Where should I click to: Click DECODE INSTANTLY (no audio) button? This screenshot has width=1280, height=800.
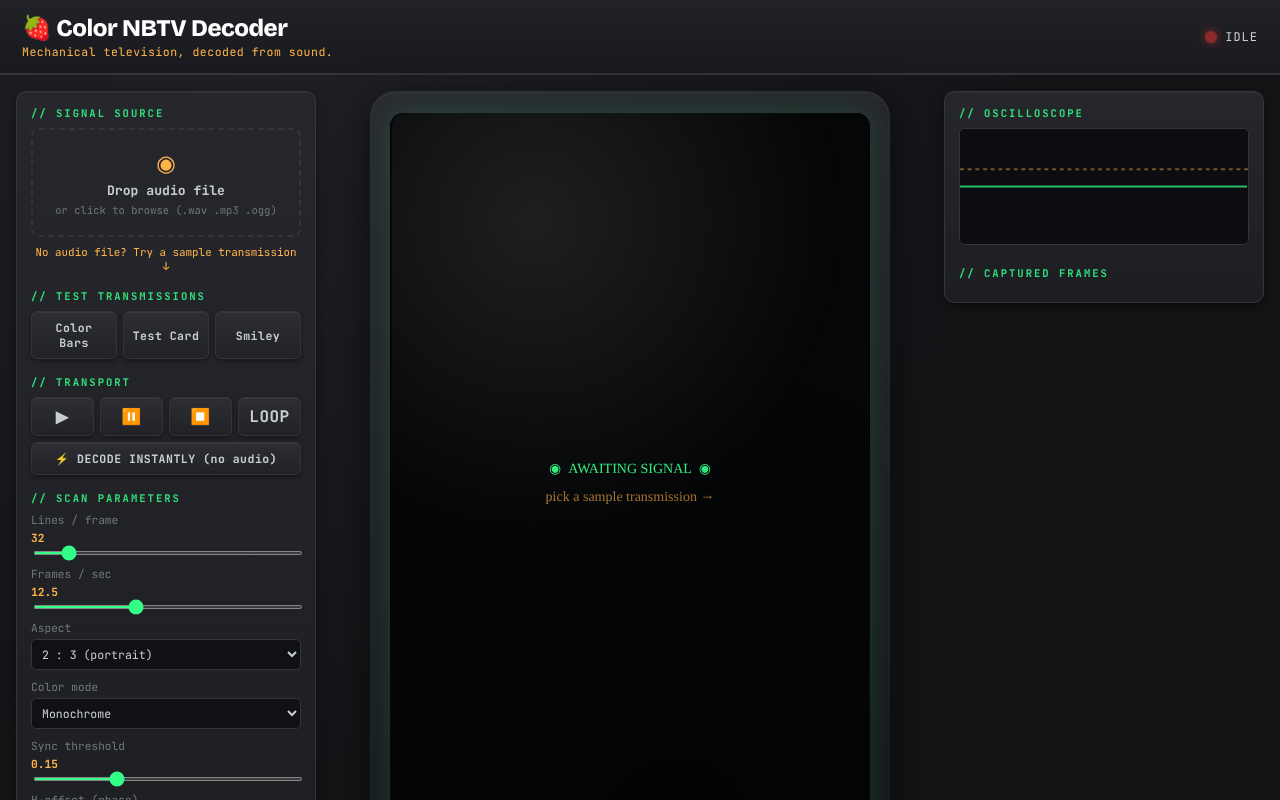[166, 459]
